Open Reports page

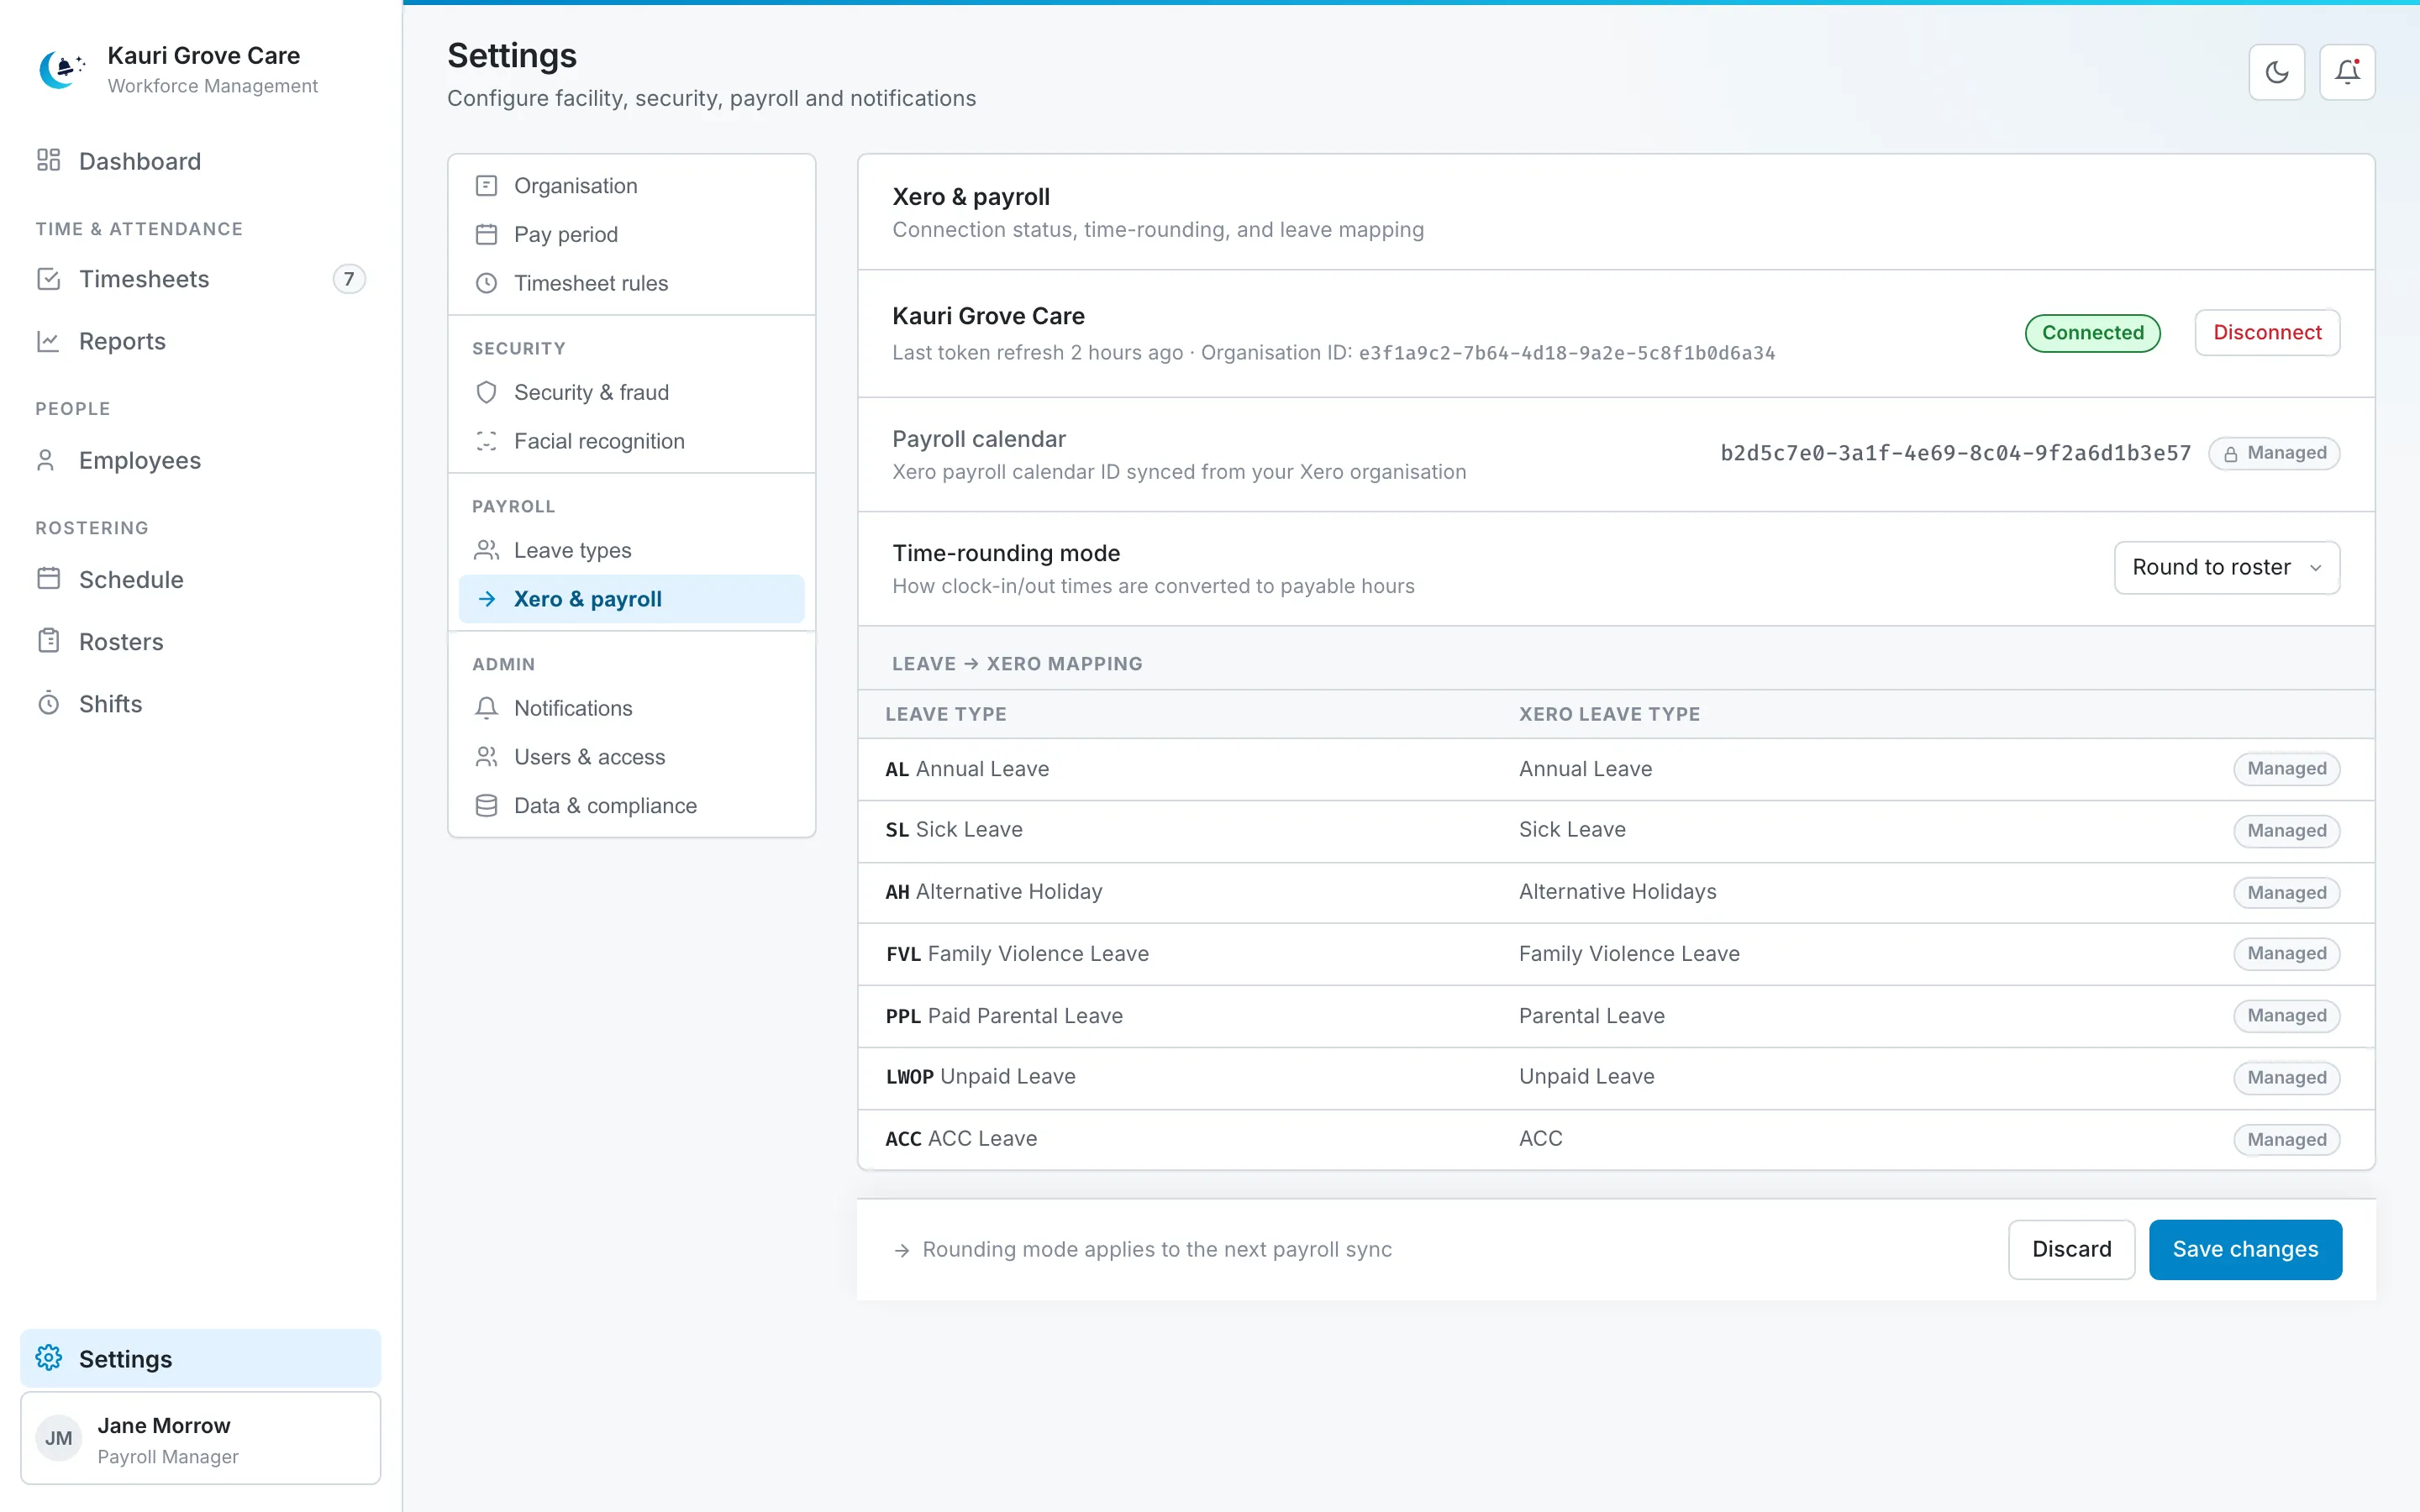pyautogui.click(x=200, y=341)
